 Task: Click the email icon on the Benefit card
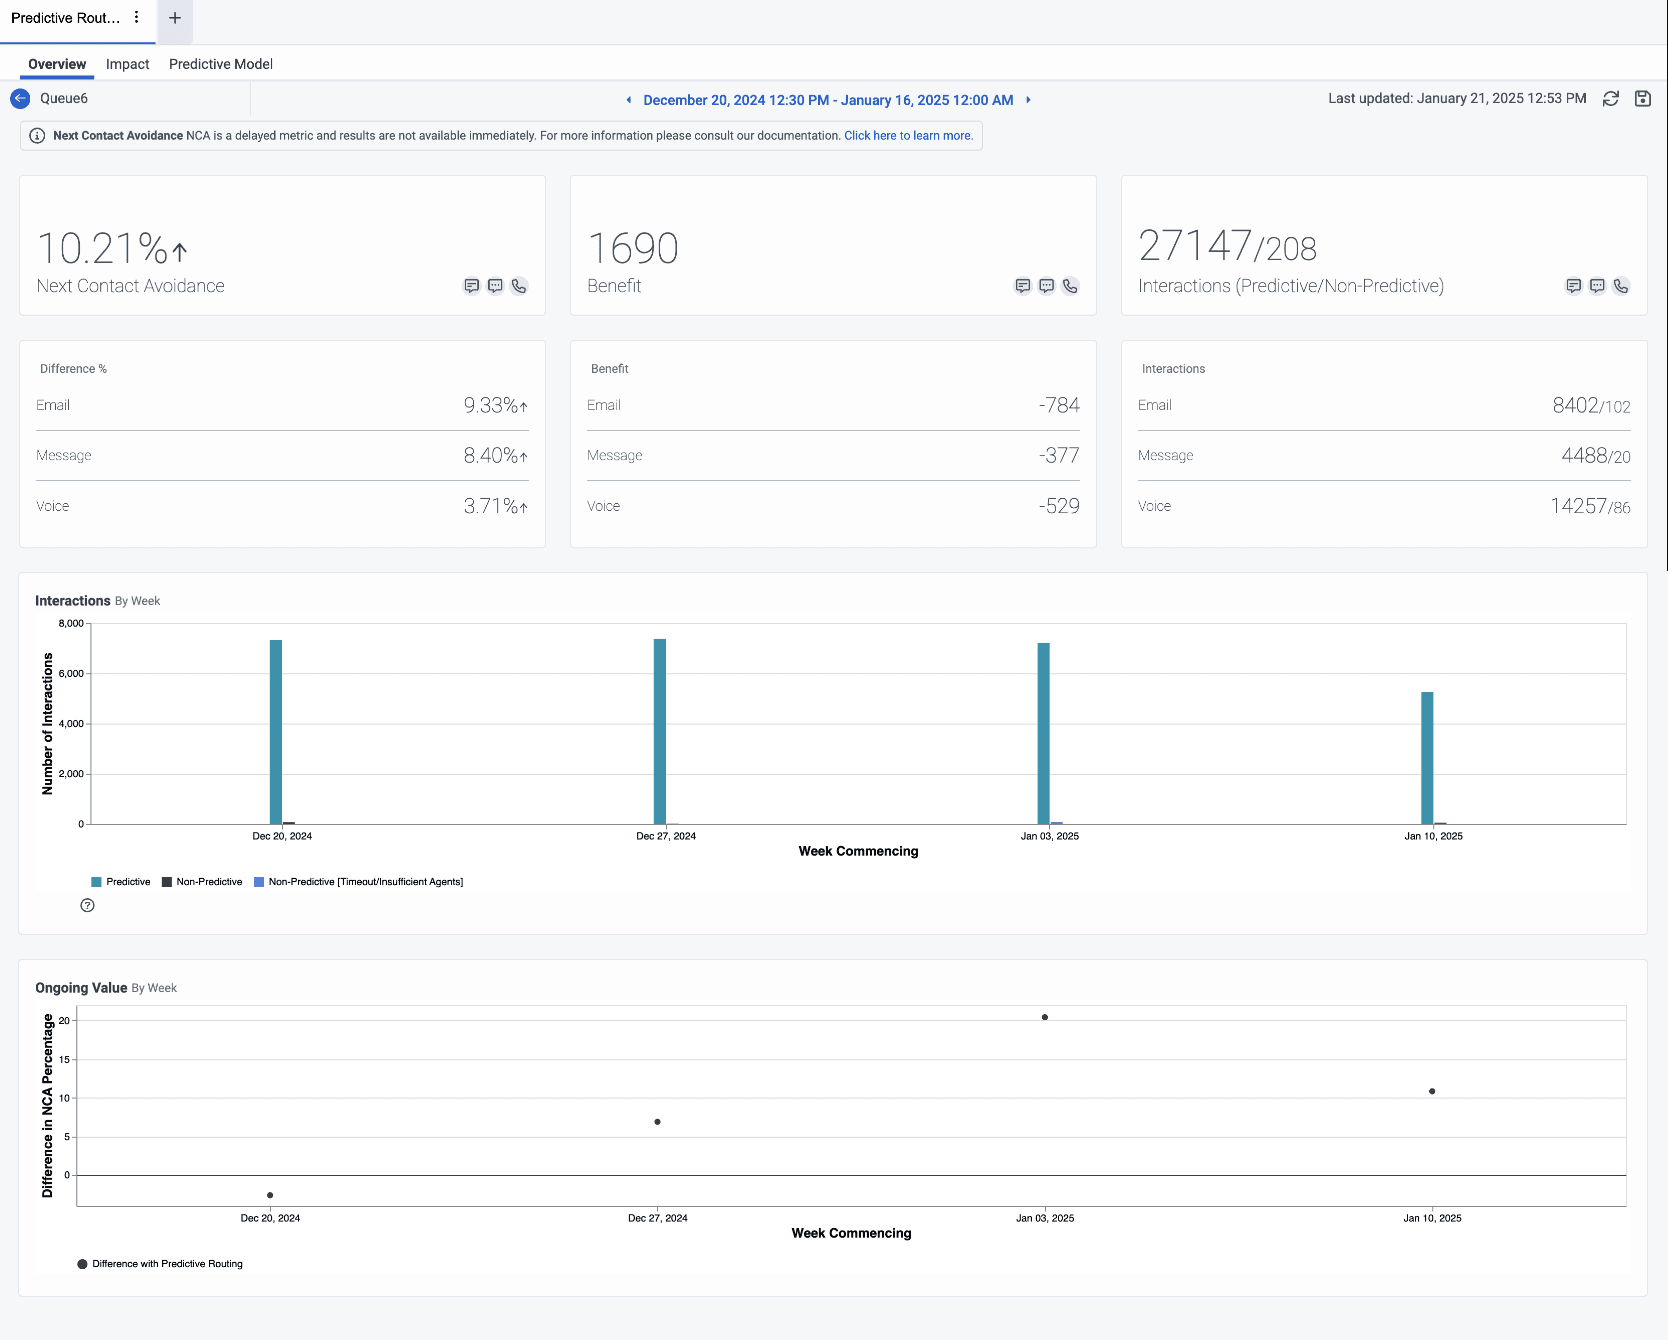(x=1022, y=286)
